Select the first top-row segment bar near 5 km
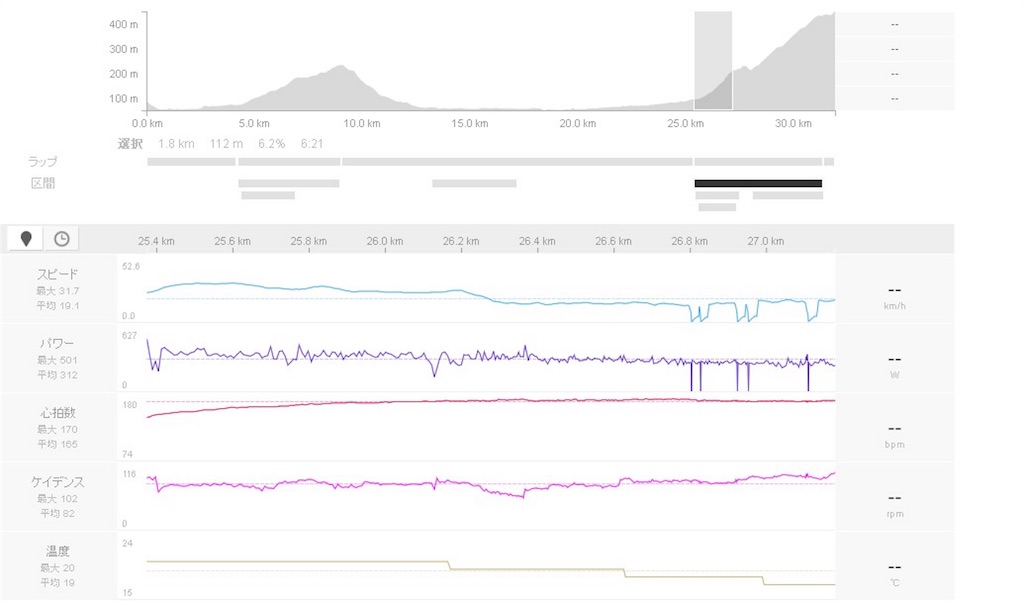 [x=289, y=184]
